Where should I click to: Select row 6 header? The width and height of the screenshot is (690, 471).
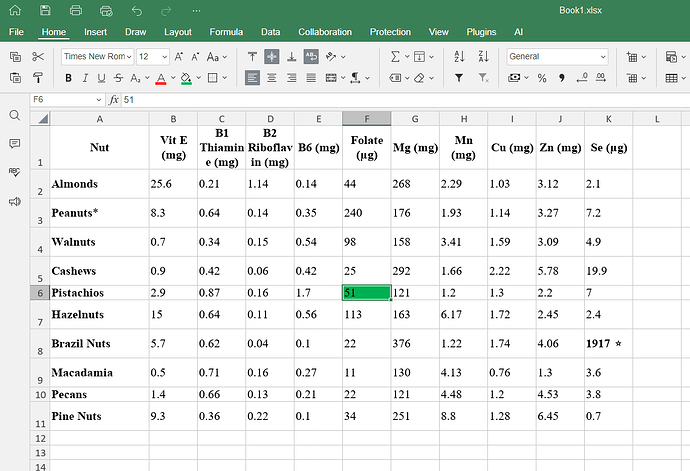(40, 293)
